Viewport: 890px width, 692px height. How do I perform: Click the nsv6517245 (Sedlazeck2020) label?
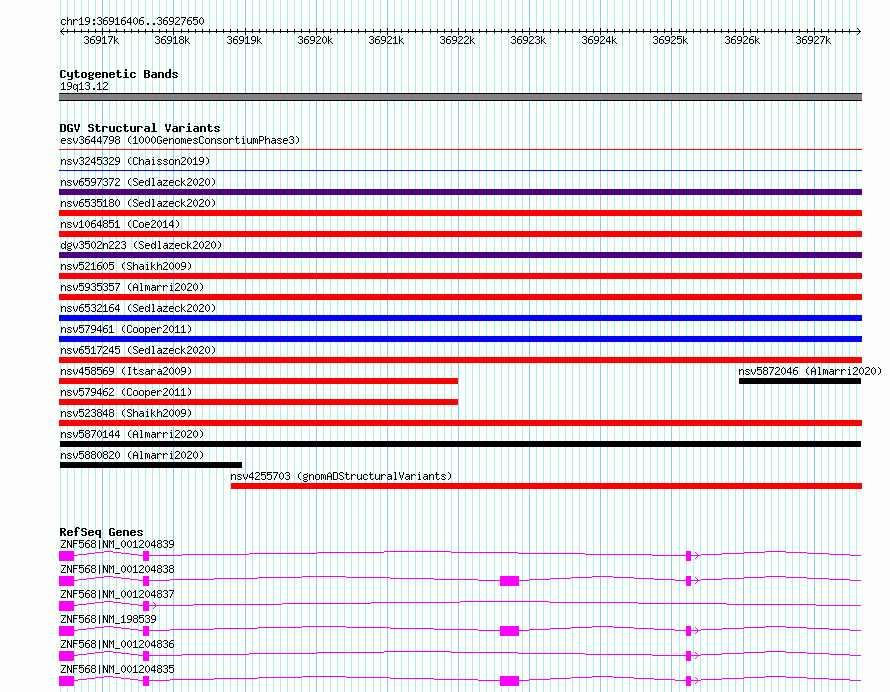(138, 350)
